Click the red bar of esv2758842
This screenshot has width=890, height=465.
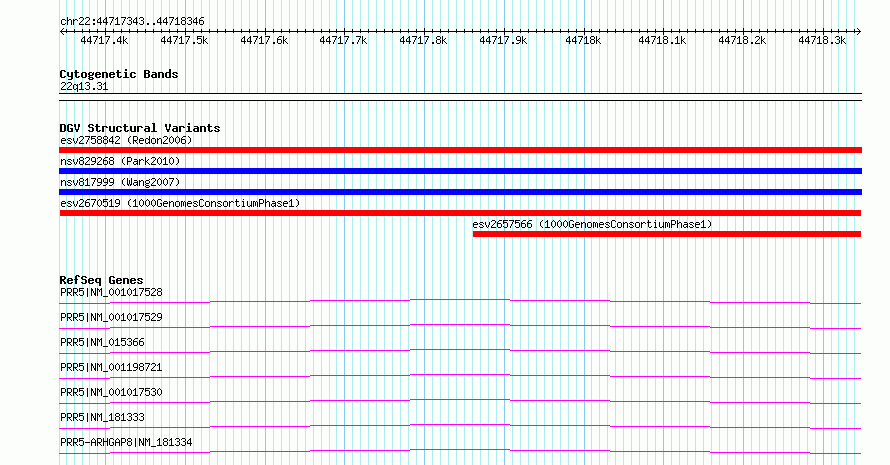click(x=460, y=150)
